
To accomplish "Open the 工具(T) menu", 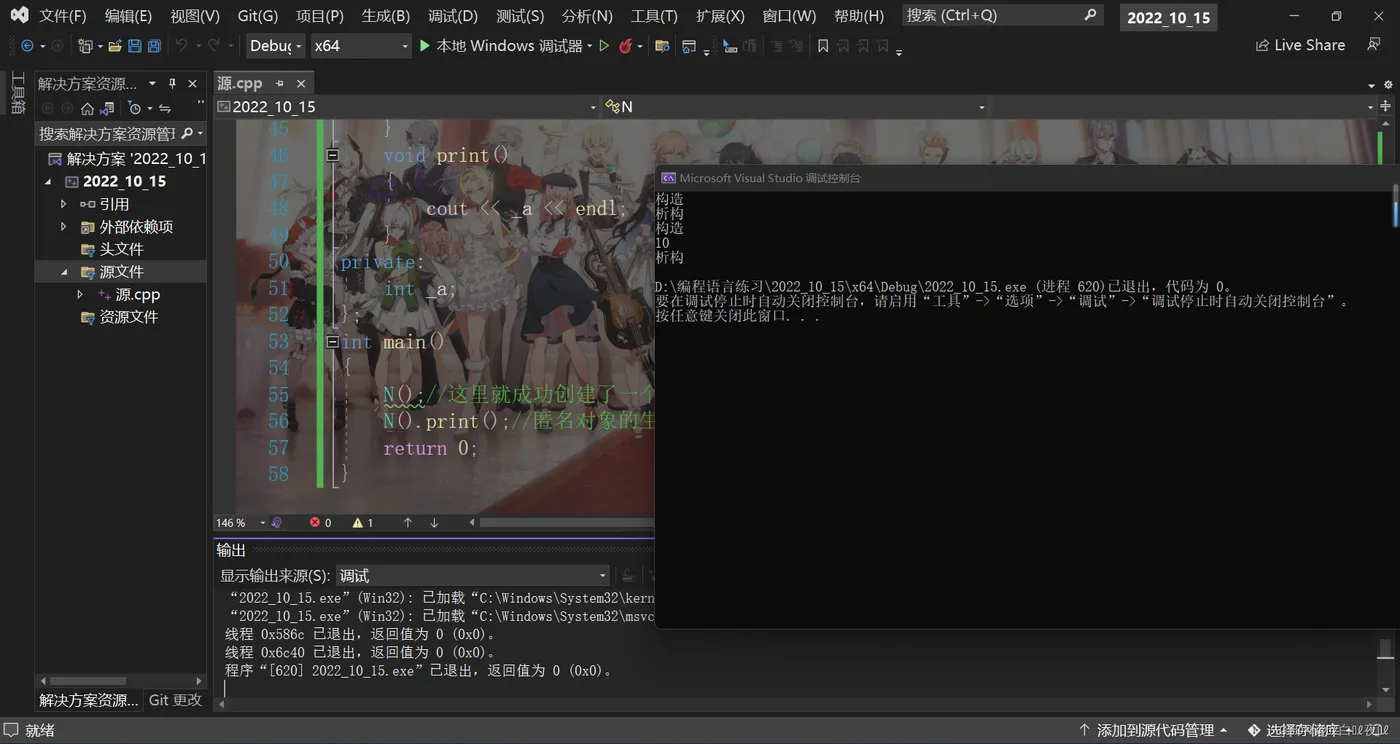I will tap(654, 16).
